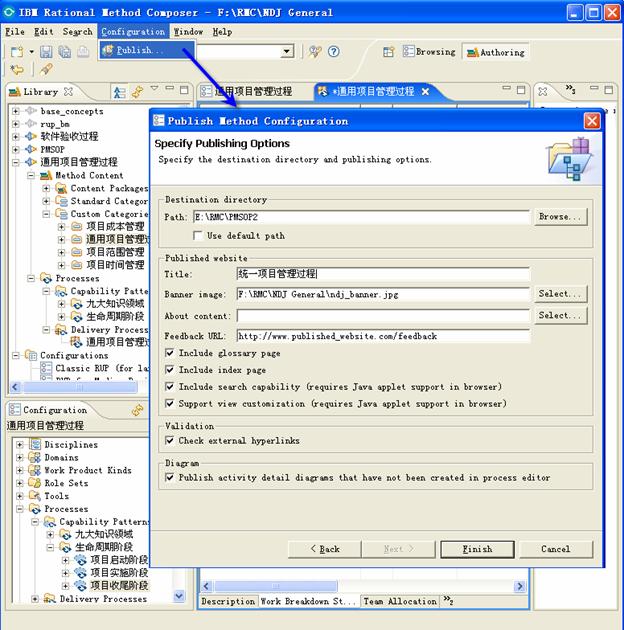Close the active 通用项目管理过程 editor tab
This screenshot has width=624, height=630.
[425, 92]
